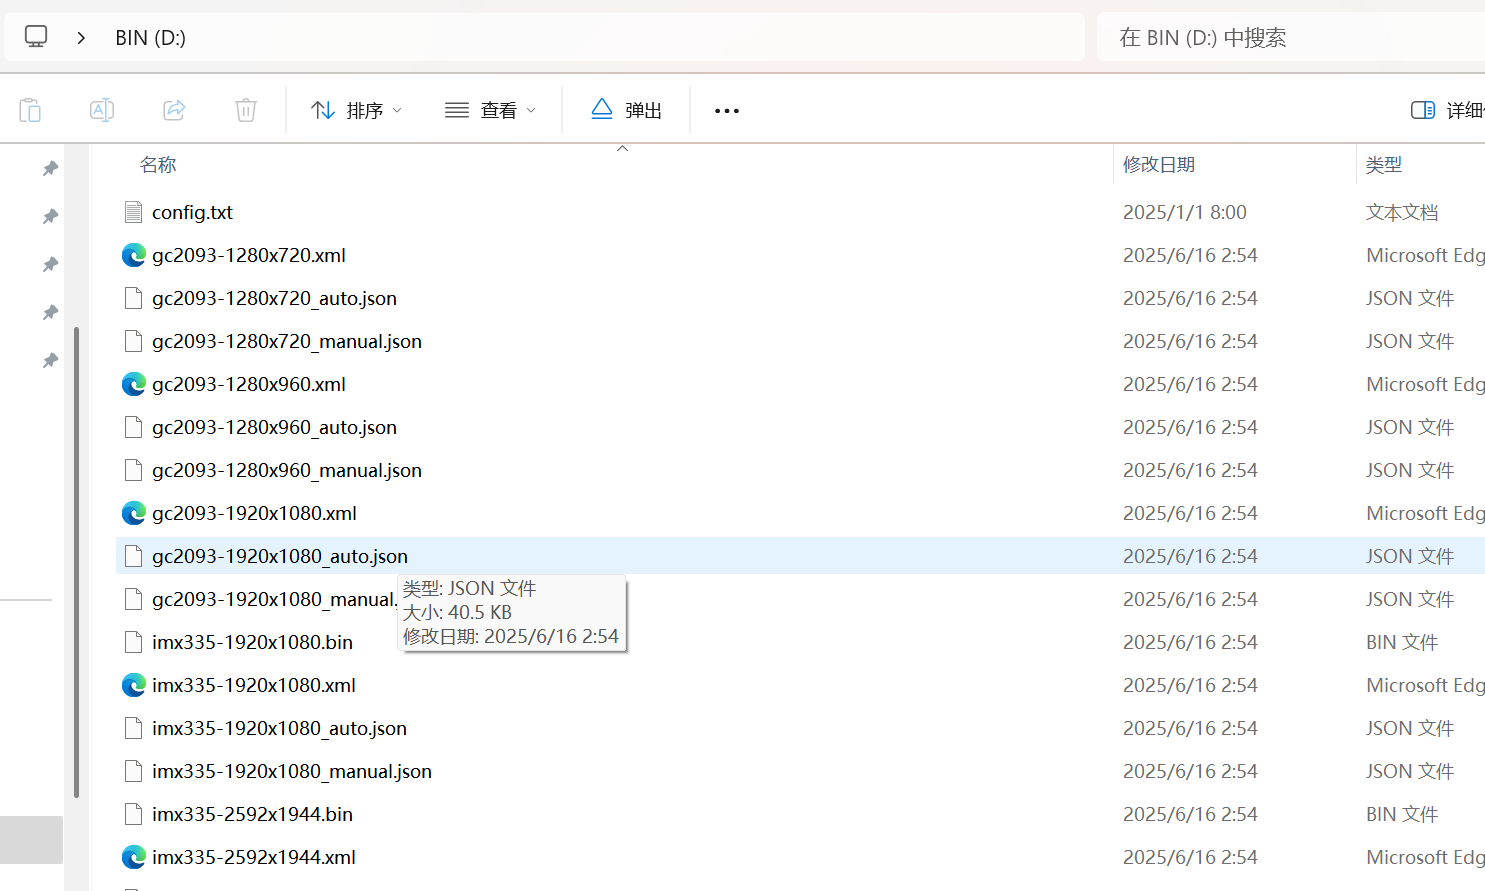This screenshot has height=891, width=1485.
Task: Select the gc2093-1280x960.xml Edge icon
Action: click(x=134, y=384)
